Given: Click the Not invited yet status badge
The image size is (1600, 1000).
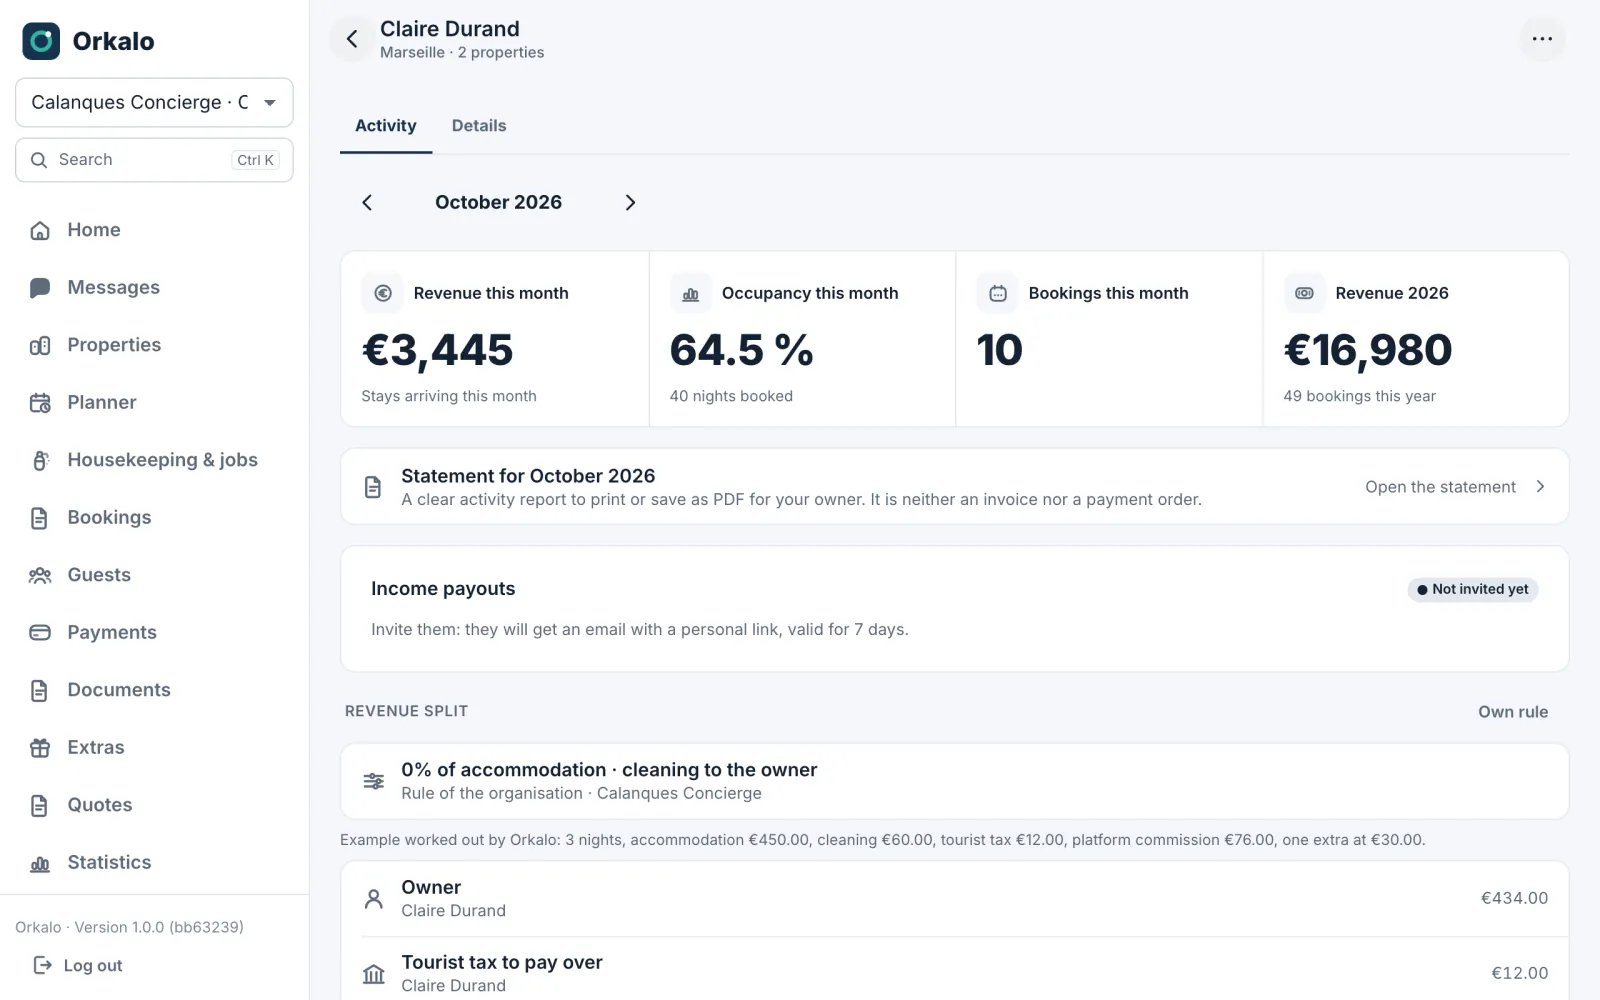Looking at the screenshot, I should tap(1473, 590).
